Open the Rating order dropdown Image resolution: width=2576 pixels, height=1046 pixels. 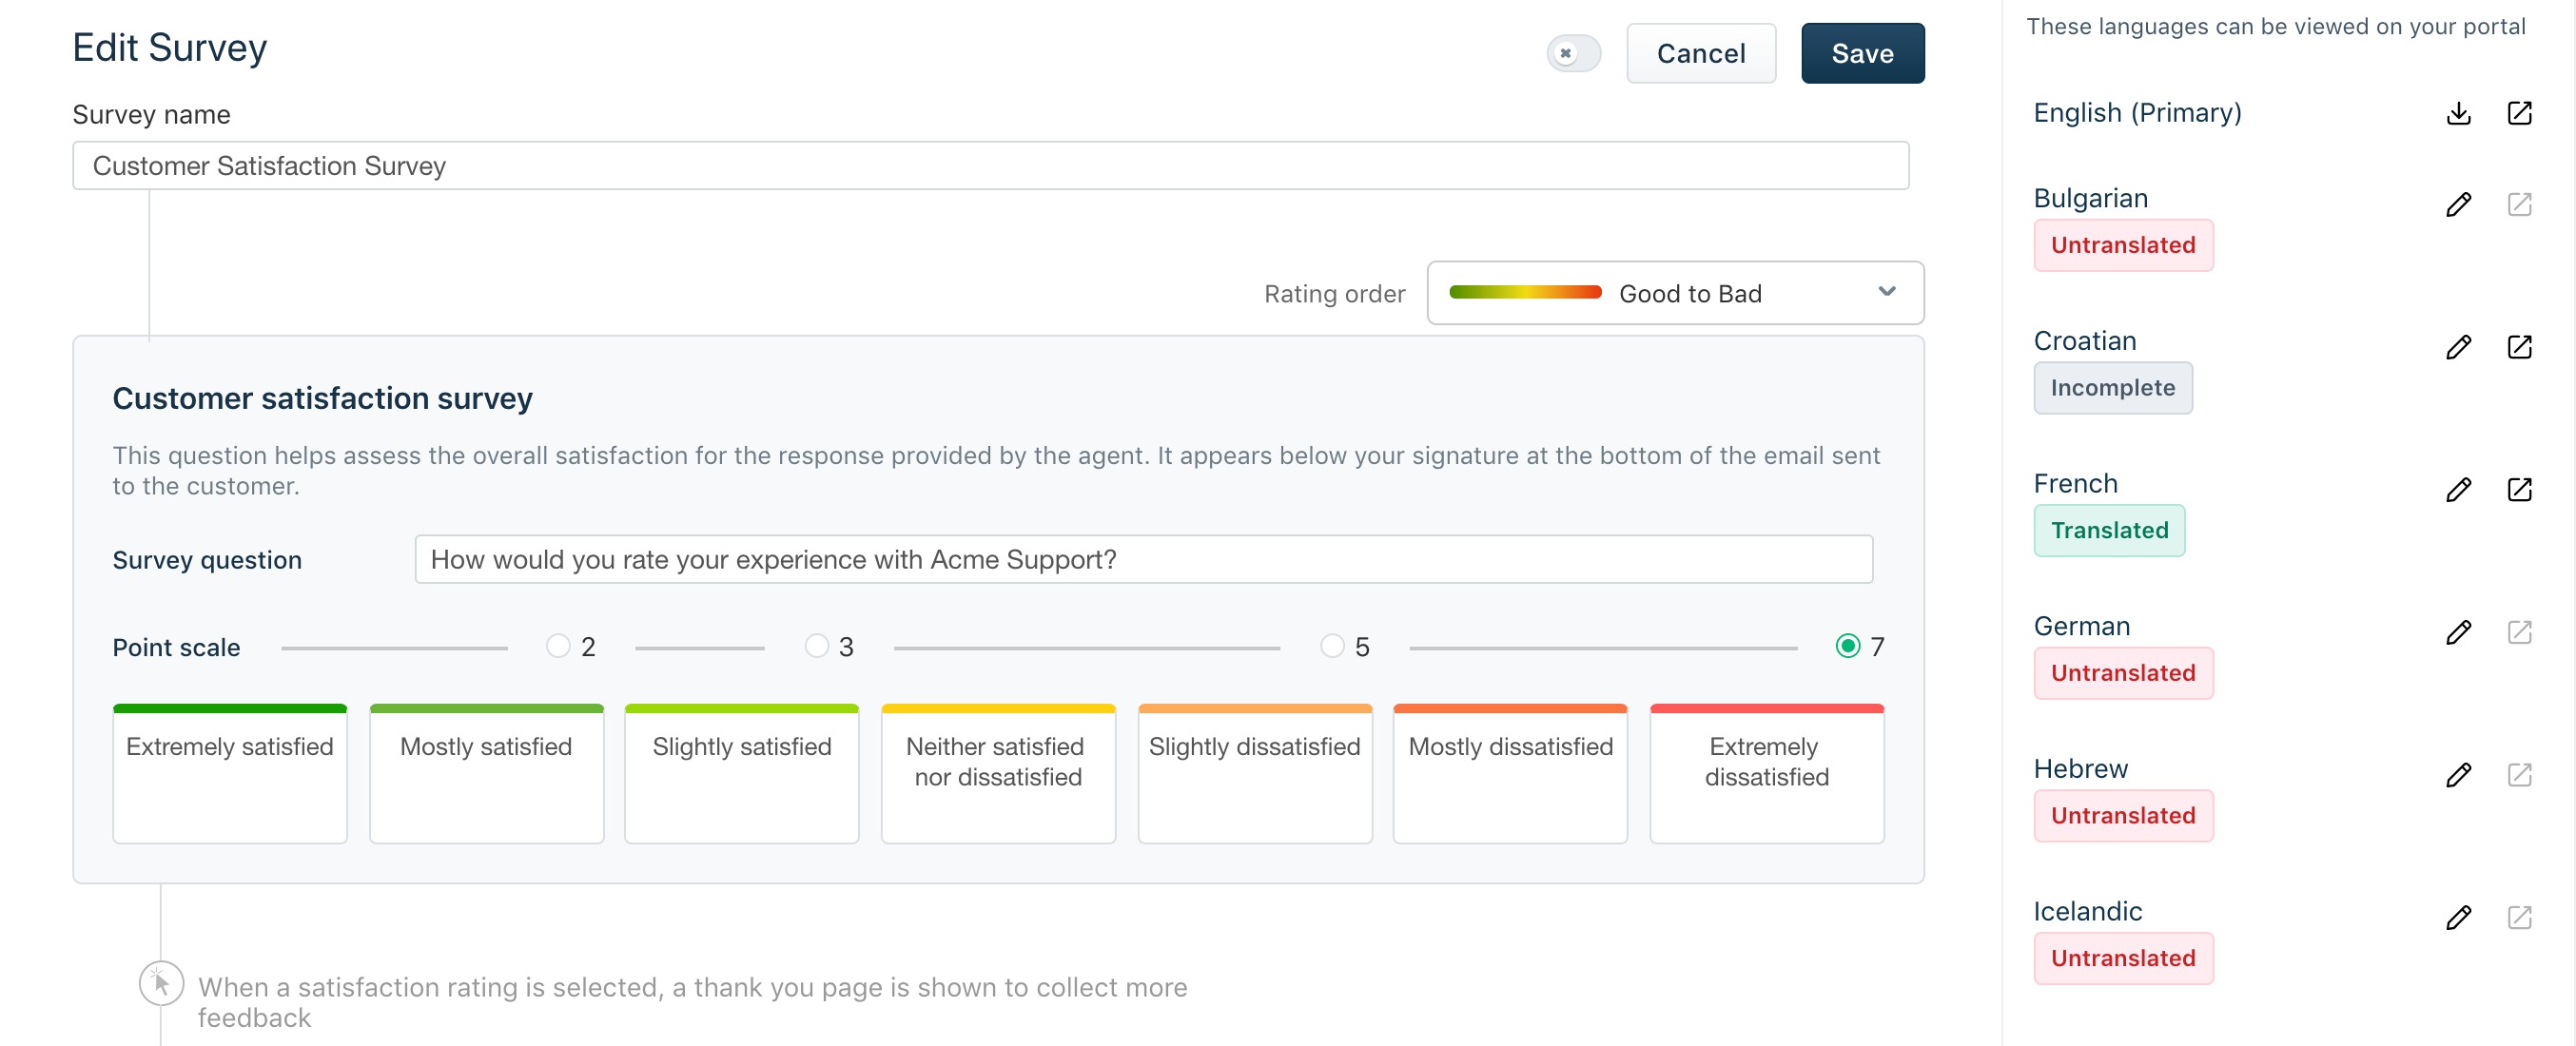coord(1675,293)
